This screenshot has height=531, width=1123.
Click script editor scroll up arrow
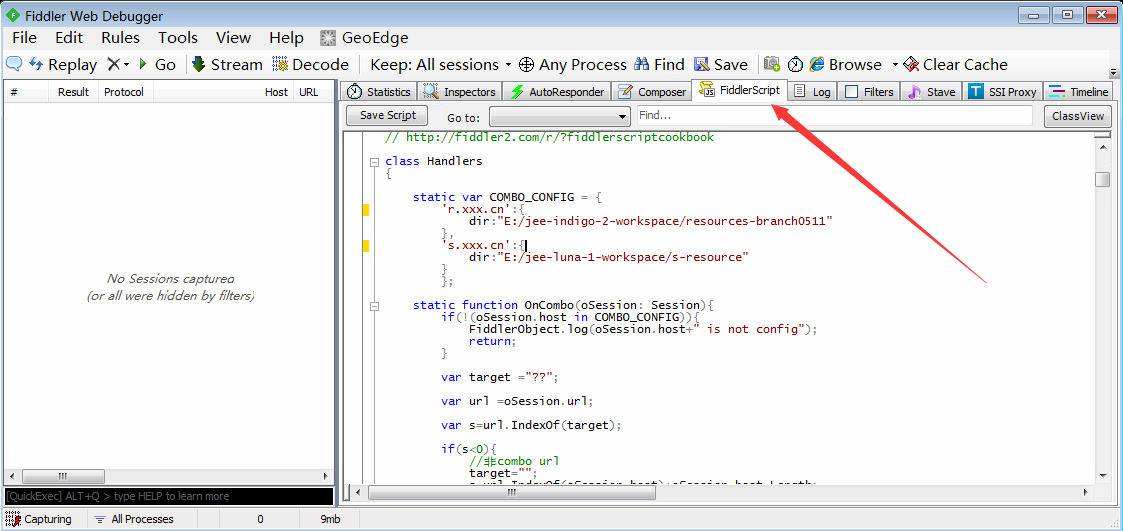pyautogui.click(x=1102, y=146)
